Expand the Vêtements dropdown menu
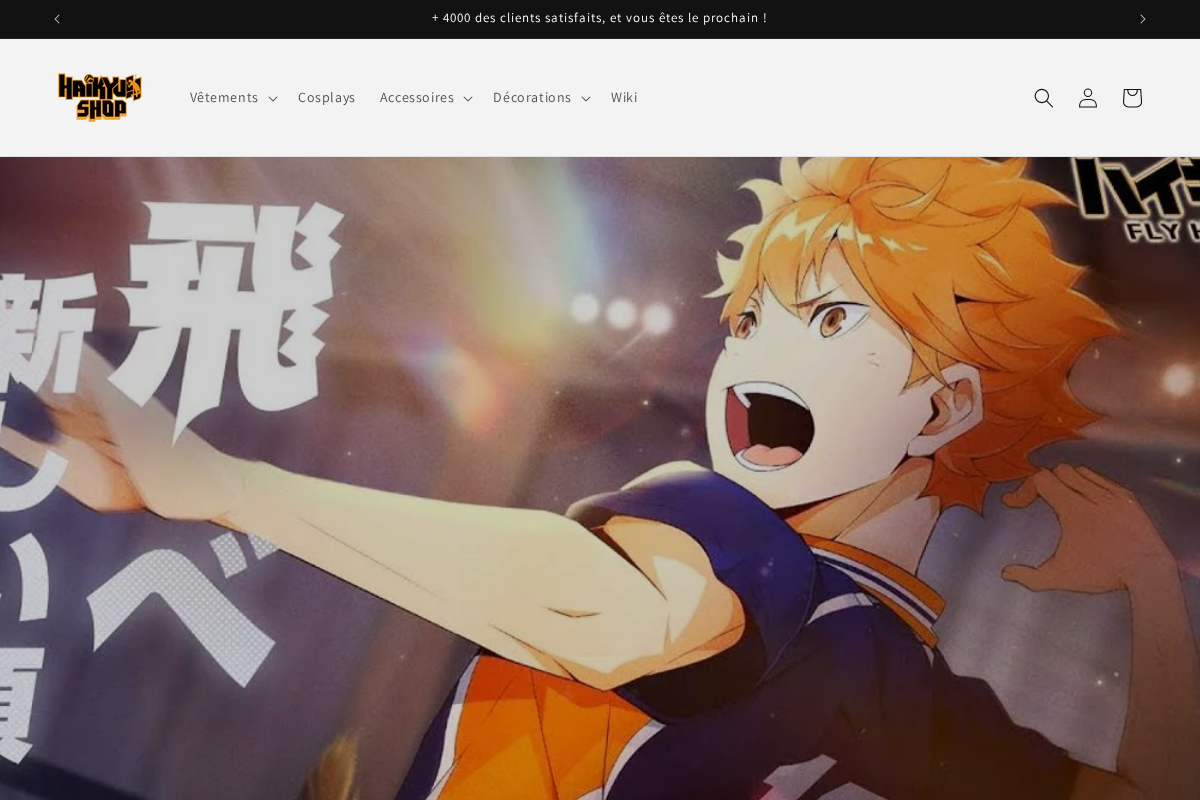The height and width of the screenshot is (800, 1200). (x=272, y=97)
